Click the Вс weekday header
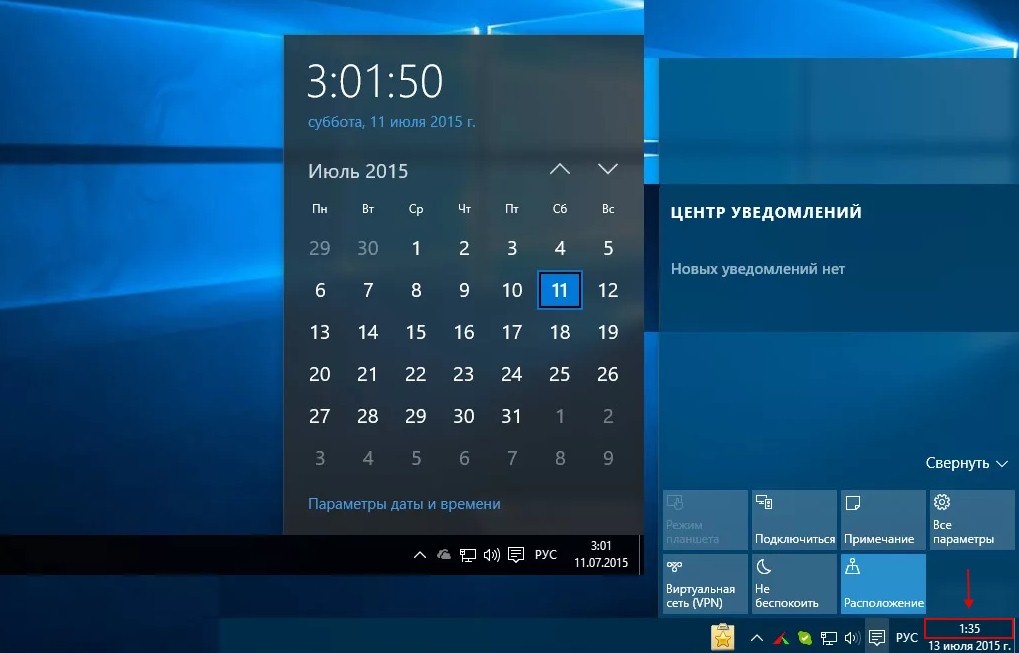1019x653 pixels. [608, 209]
